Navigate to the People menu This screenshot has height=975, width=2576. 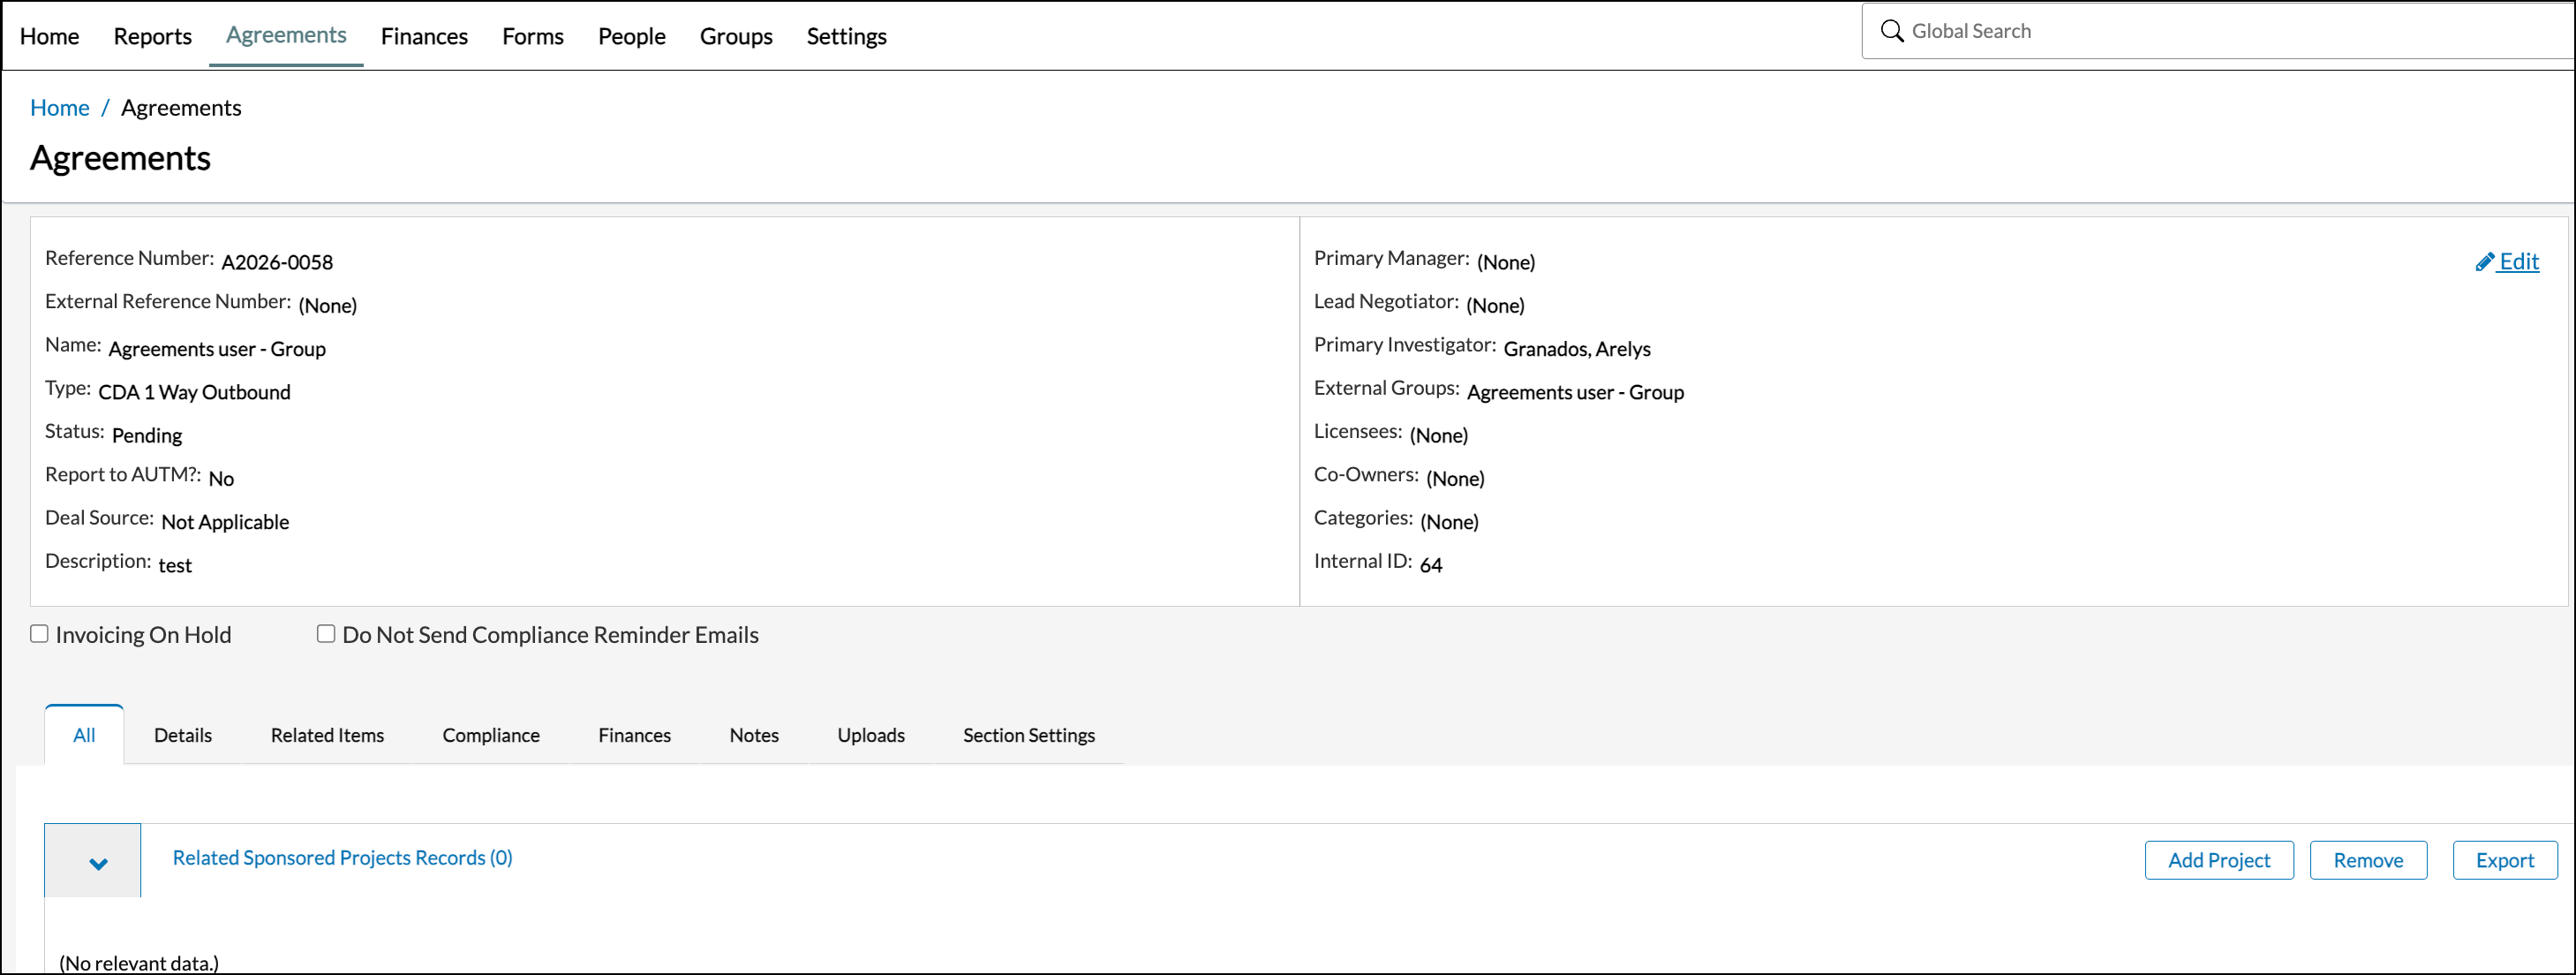coord(632,36)
